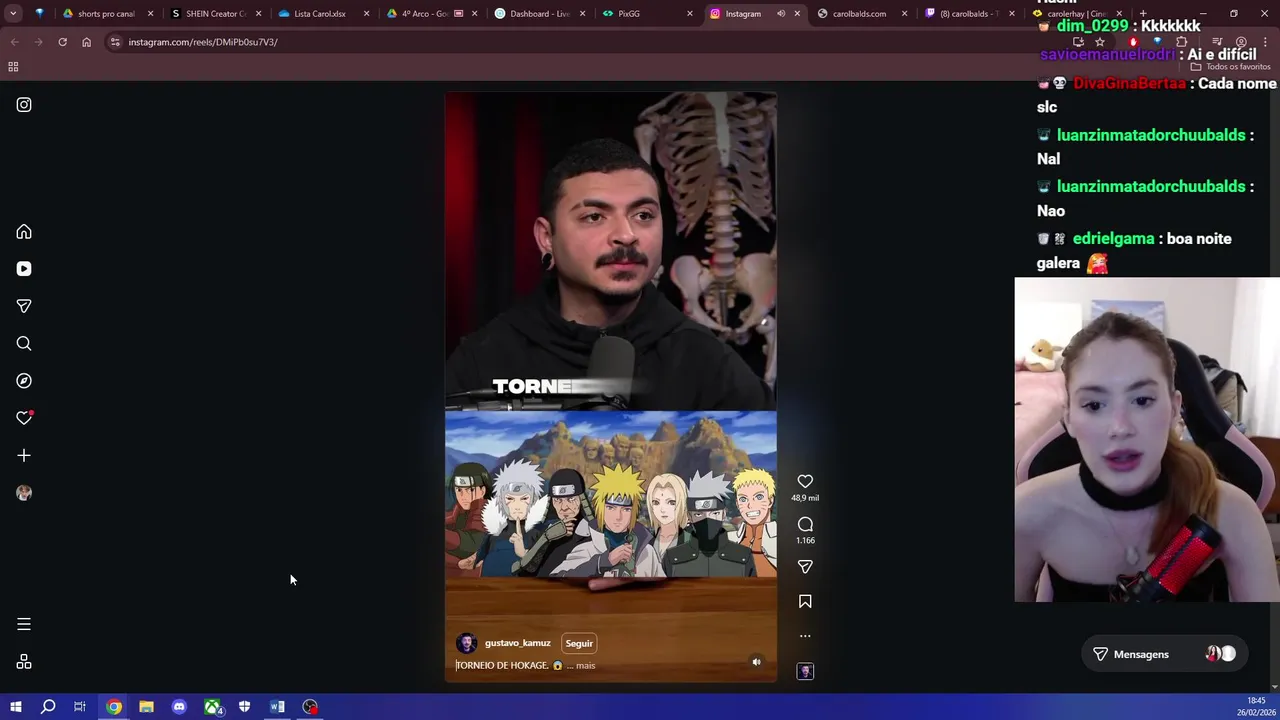Save the reel with bookmark icon
The height and width of the screenshot is (720, 1280).
(805, 601)
